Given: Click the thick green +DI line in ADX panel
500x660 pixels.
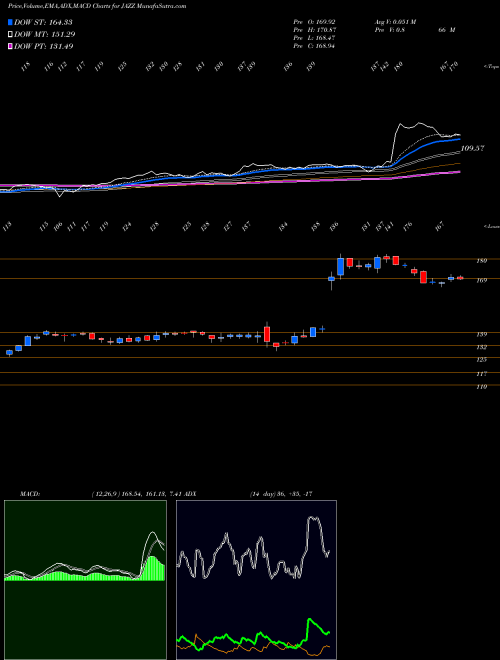Looking at the screenshot, I should pyautogui.click(x=310, y=620).
